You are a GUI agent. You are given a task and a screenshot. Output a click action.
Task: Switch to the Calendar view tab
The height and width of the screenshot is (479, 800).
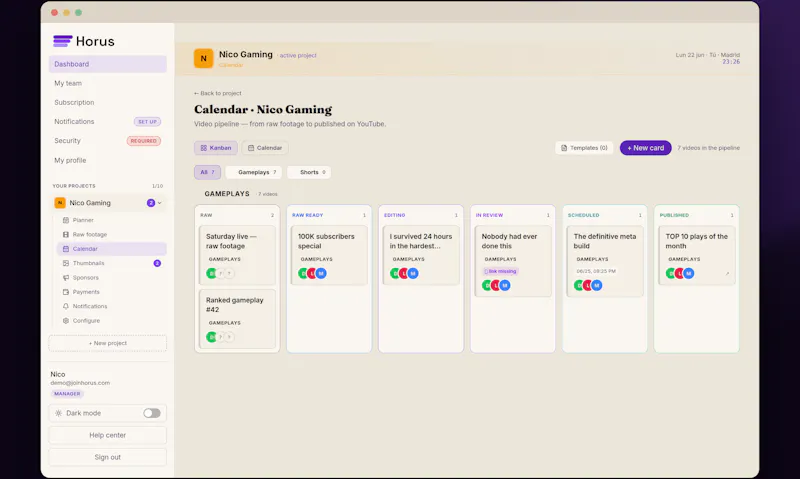point(265,148)
